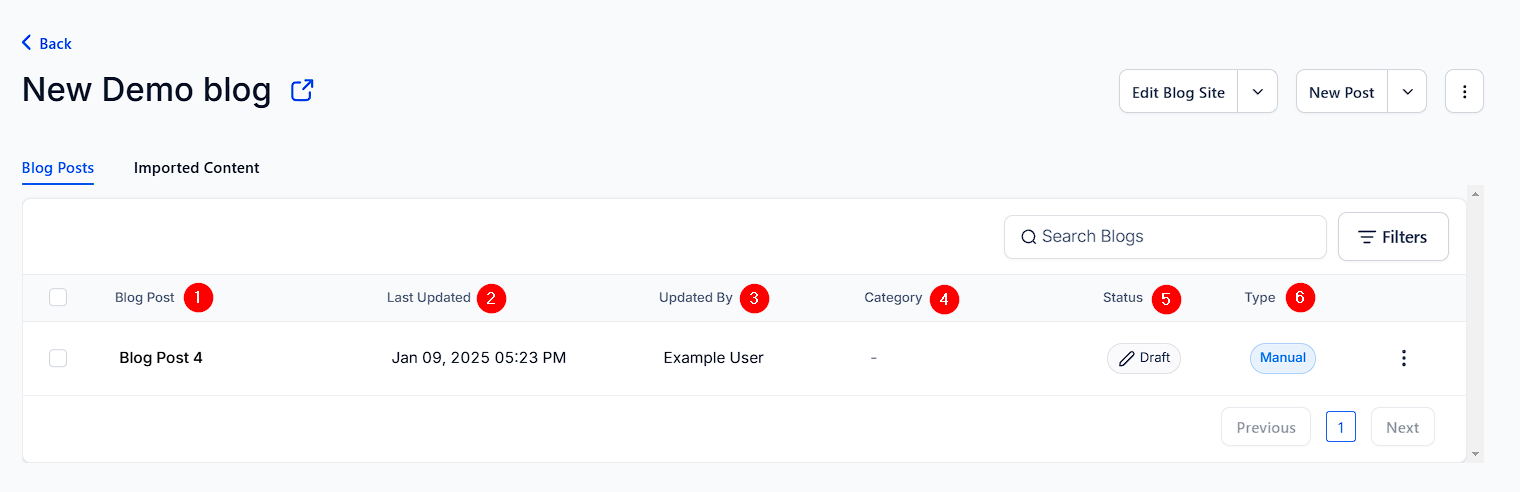Toggle the select-all header checkbox
This screenshot has height=492, width=1520.
[58, 297]
